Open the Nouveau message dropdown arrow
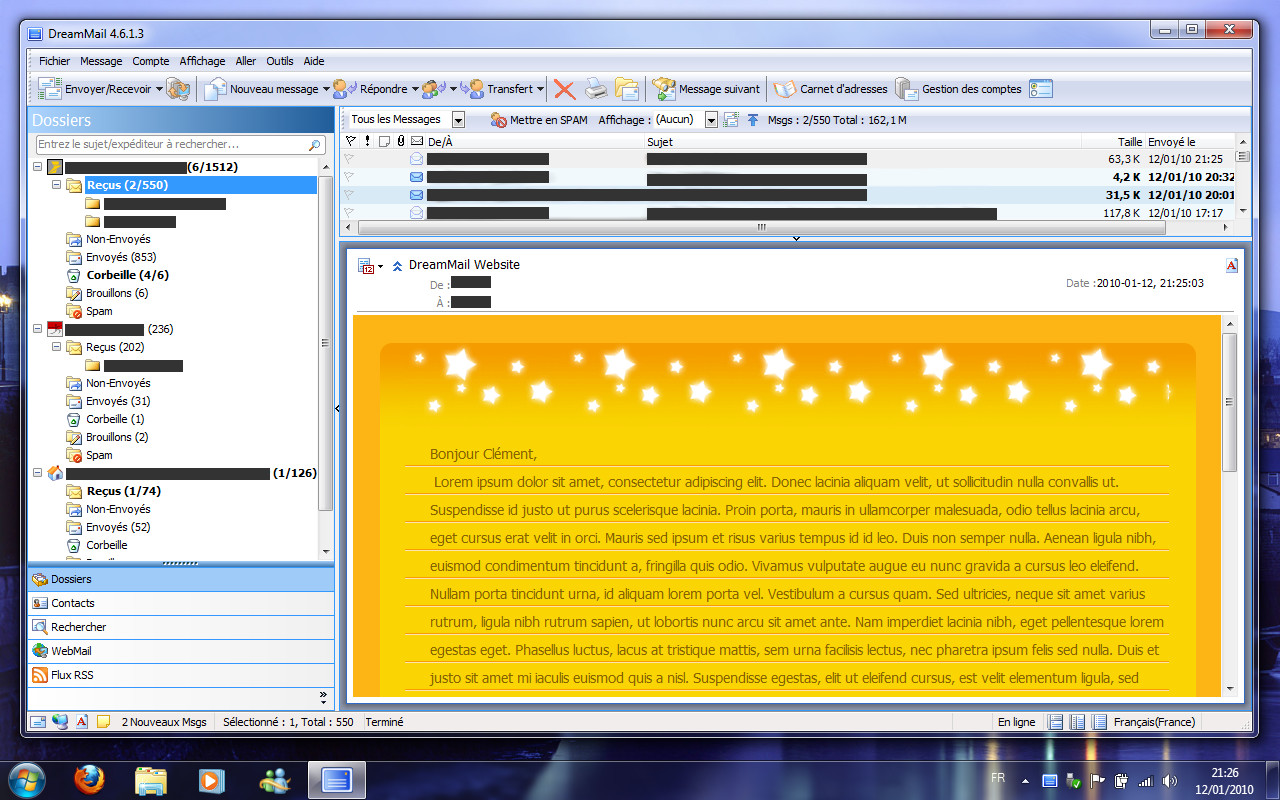The height and width of the screenshot is (800, 1280). point(326,89)
